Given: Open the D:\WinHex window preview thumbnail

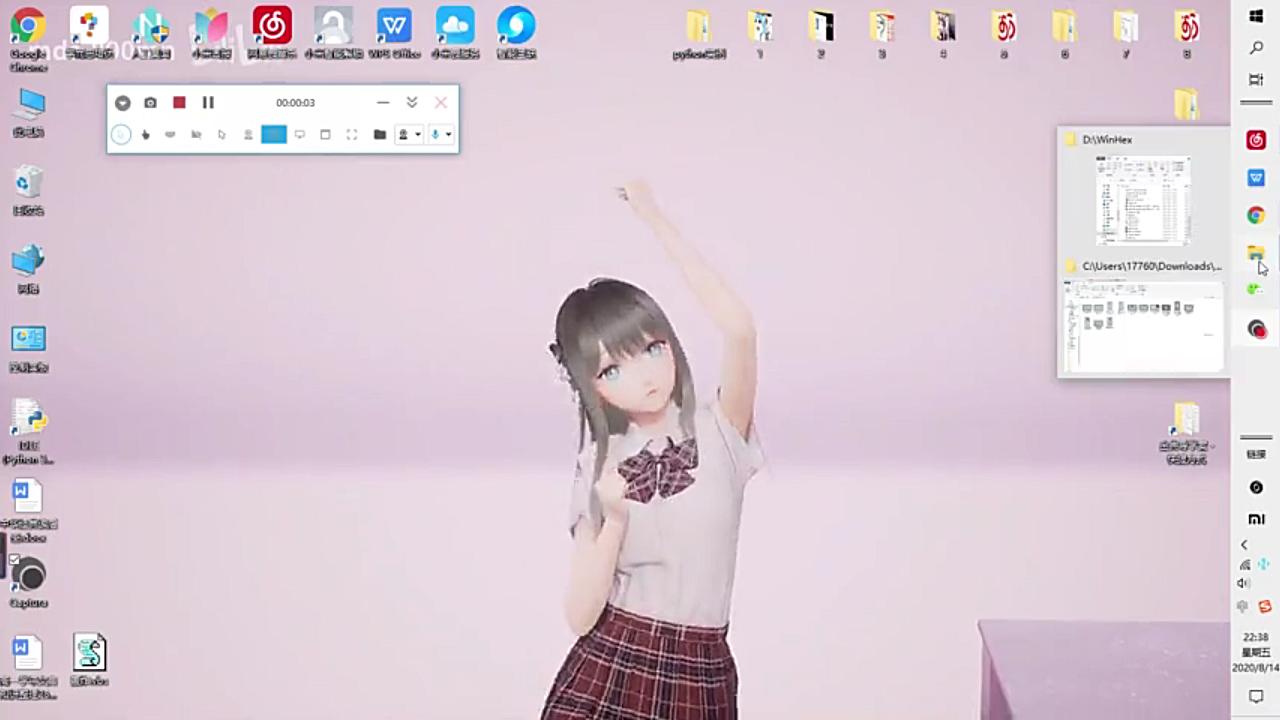Looking at the screenshot, I should [1143, 200].
